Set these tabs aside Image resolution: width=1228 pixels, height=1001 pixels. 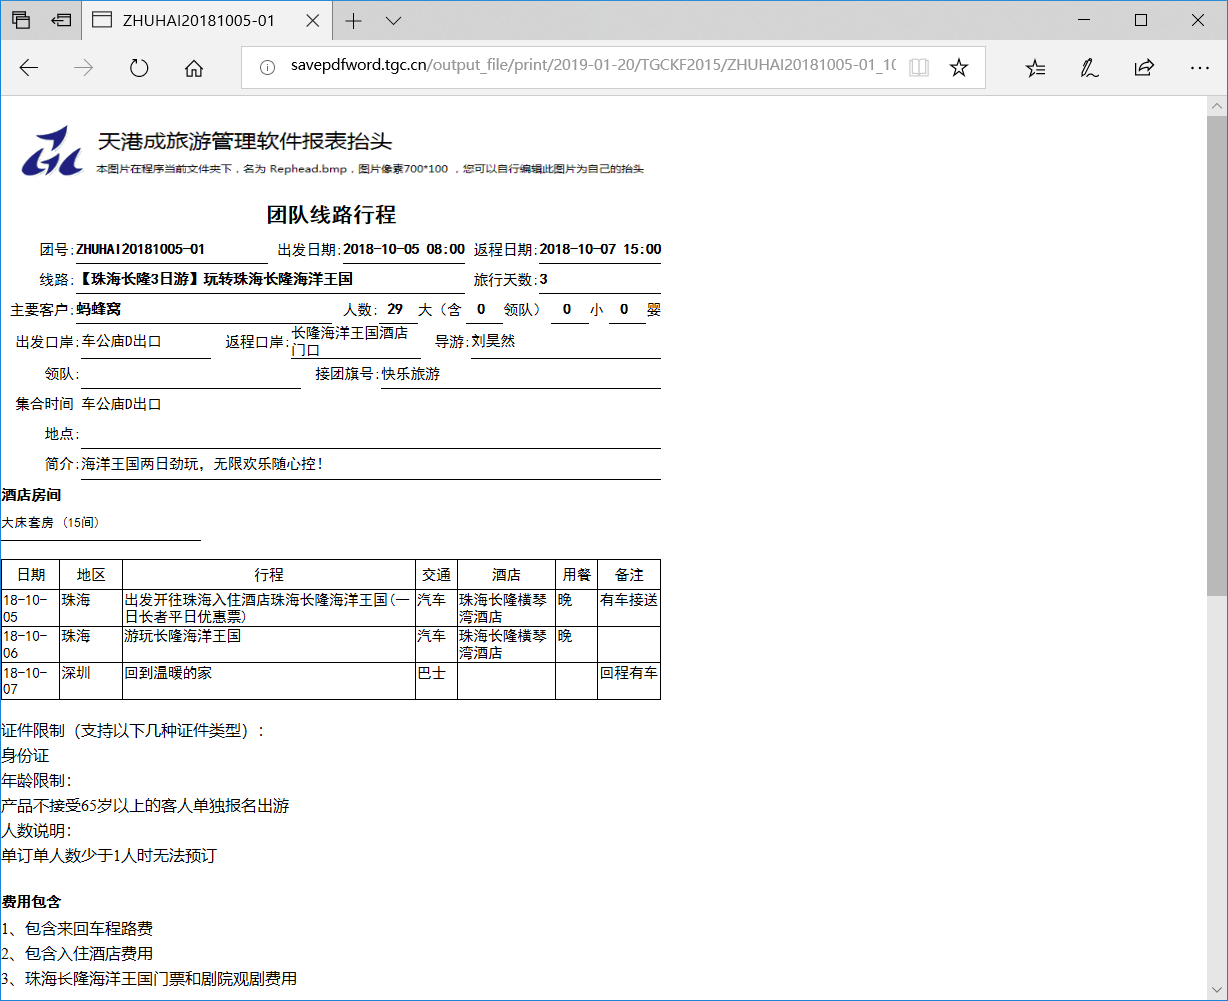click(x=62, y=20)
